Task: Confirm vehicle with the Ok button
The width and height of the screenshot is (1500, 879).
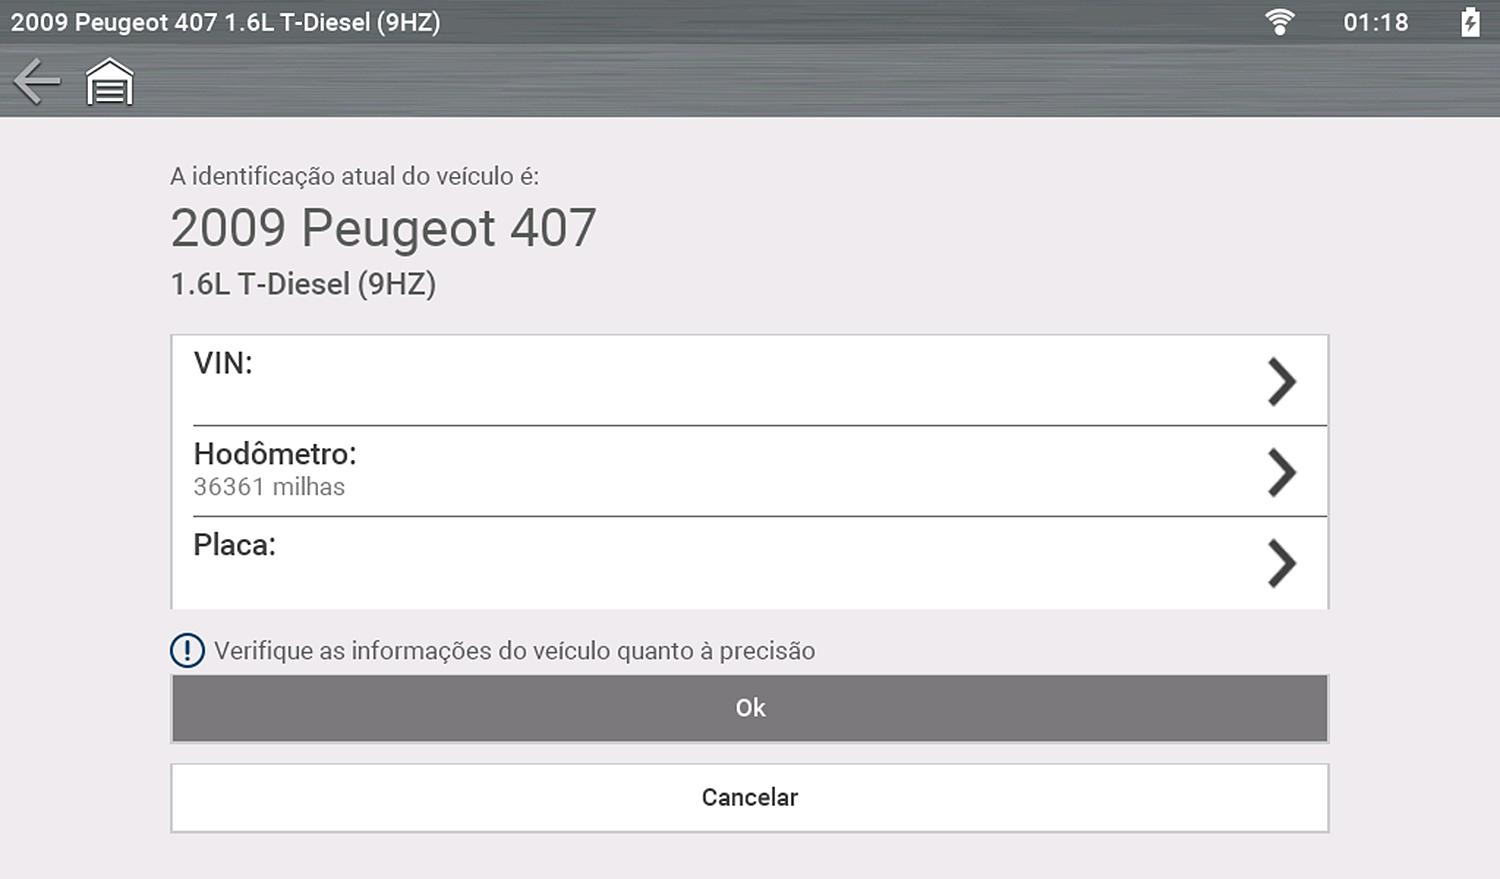Action: pyautogui.click(x=750, y=708)
